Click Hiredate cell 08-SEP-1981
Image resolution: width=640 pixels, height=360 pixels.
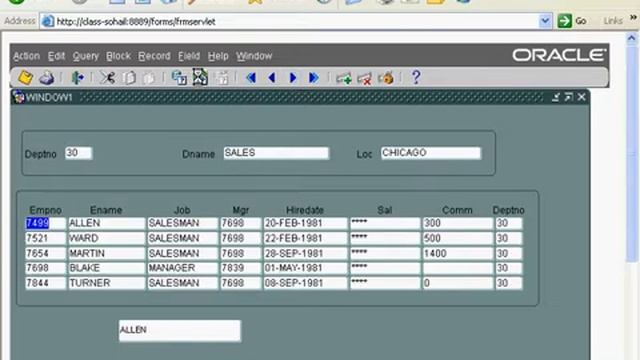305,283
